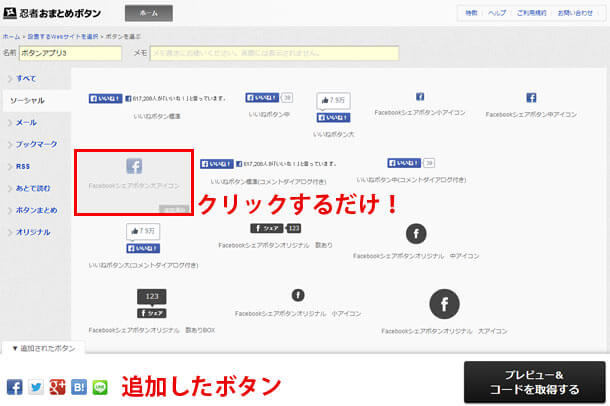This screenshot has width=610, height=406.
Task: Add Facebookシェアボタンオリジナル 数ありBOX
Action: point(152,311)
